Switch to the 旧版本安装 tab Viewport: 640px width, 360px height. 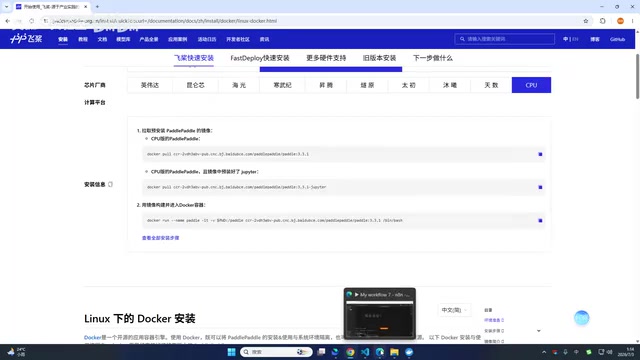tap(379, 58)
